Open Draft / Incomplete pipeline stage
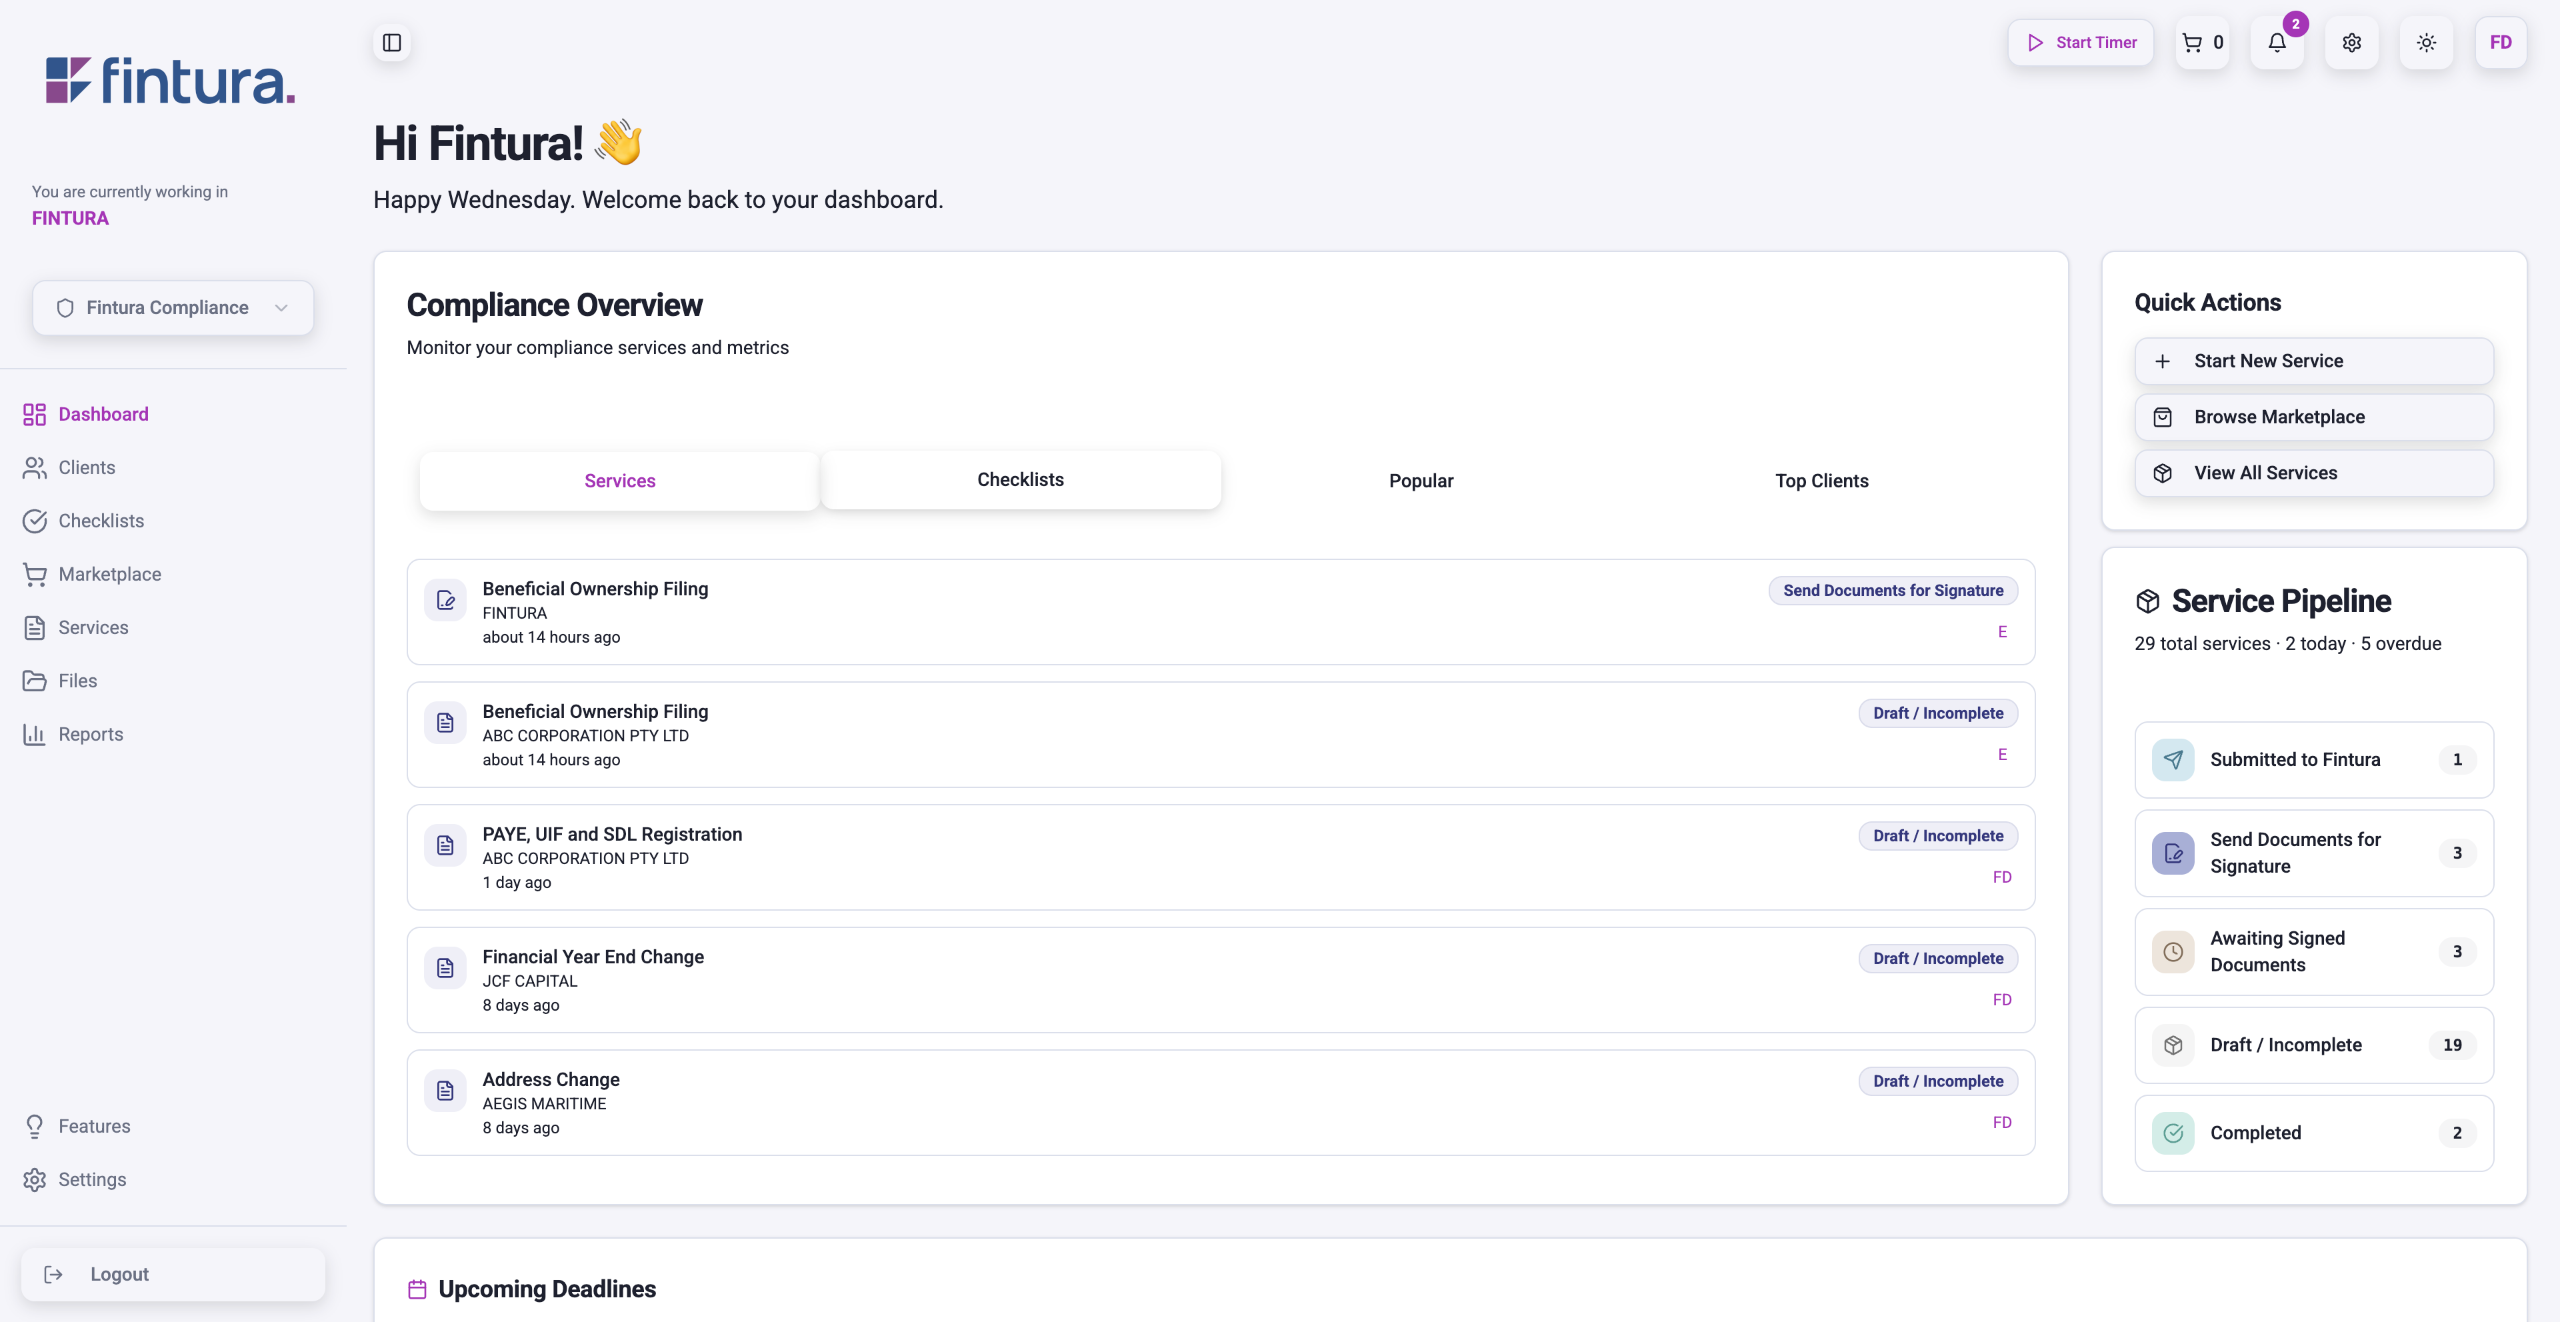 point(2313,1045)
